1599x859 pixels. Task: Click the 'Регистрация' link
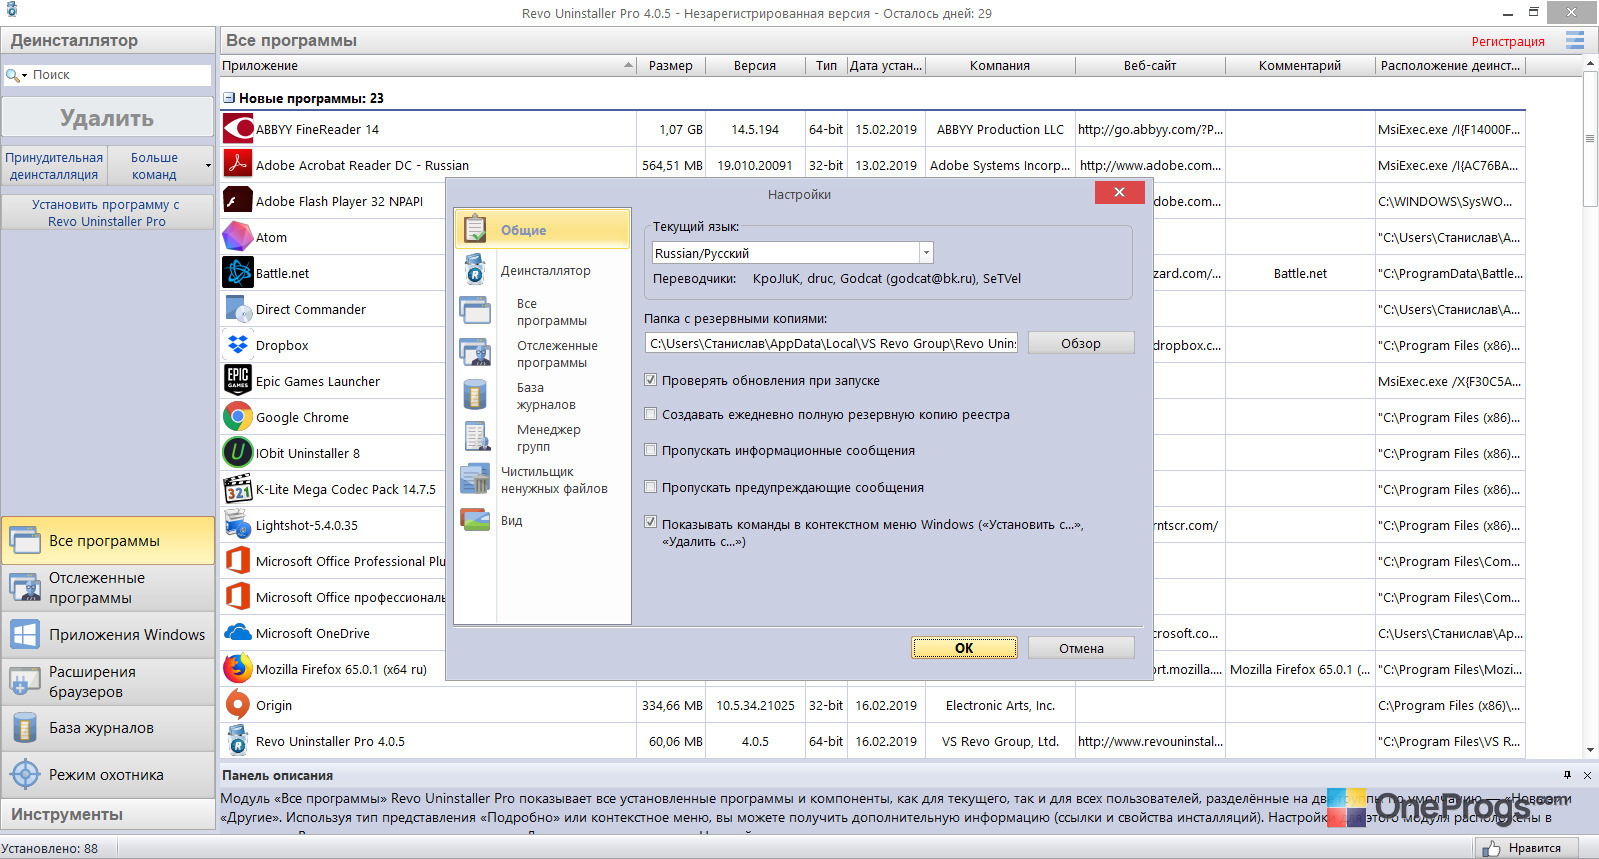[1508, 41]
